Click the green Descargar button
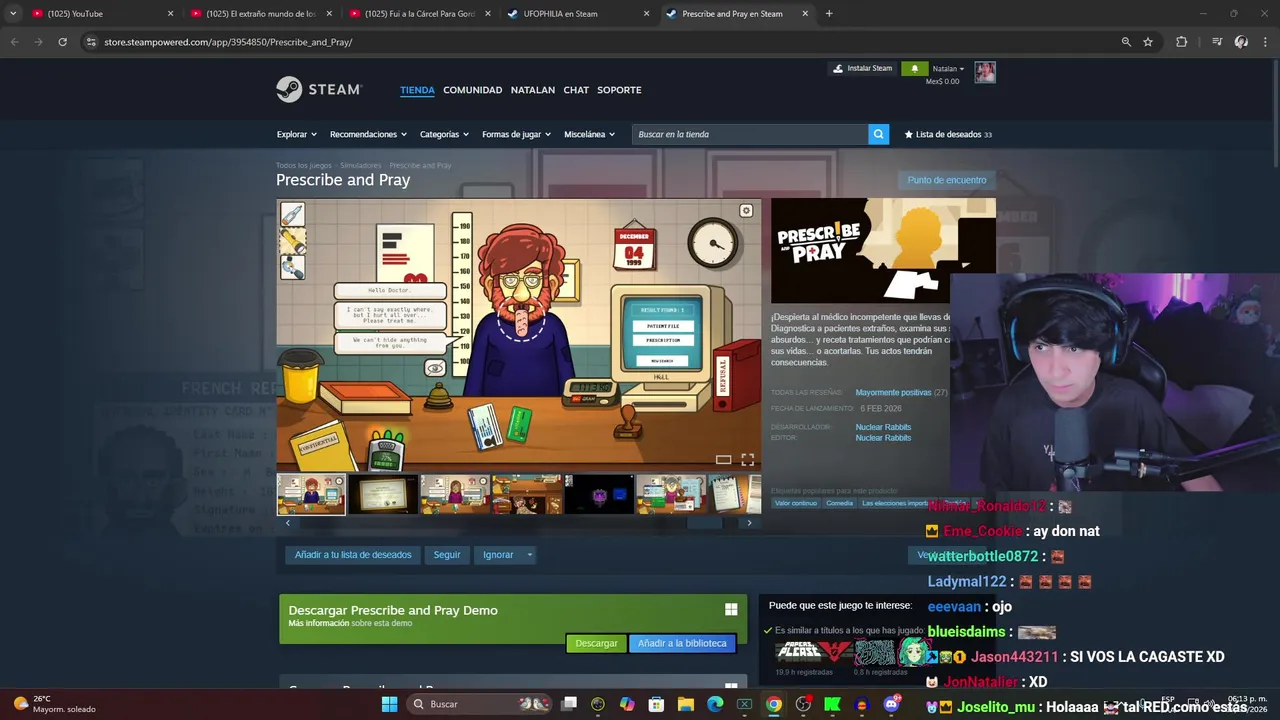The width and height of the screenshot is (1280, 720). point(596,643)
